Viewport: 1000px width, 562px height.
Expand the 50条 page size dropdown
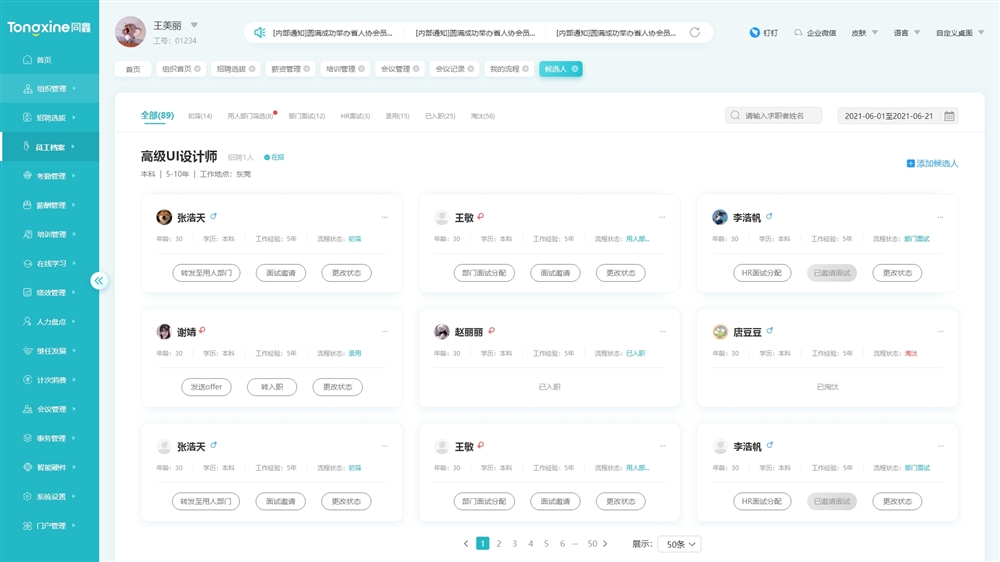coord(679,544)
